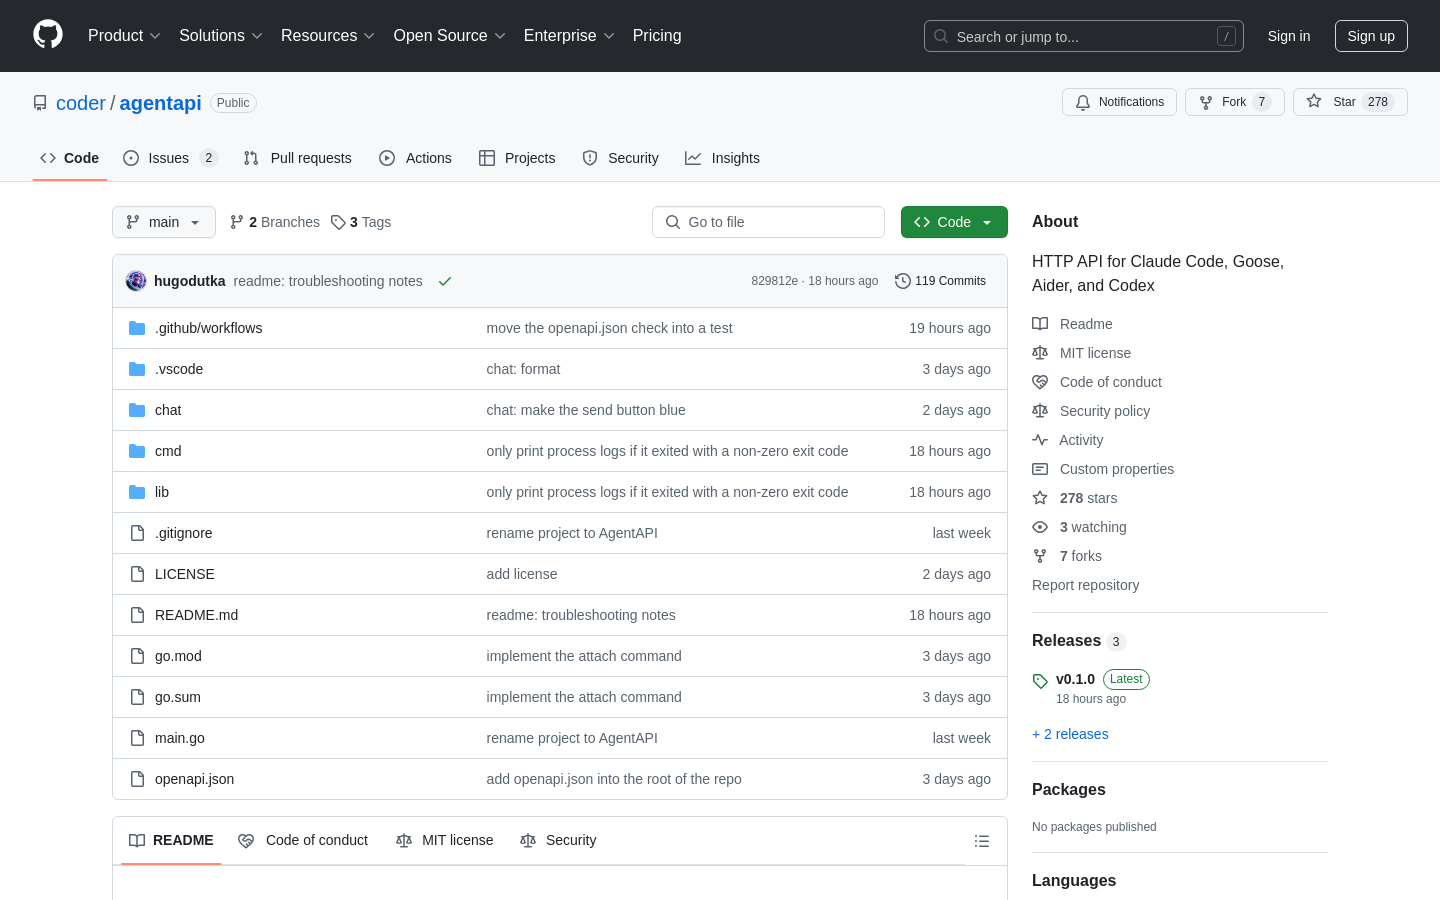
Task: Click the cmd folder icon
Action: click(137, 451)
